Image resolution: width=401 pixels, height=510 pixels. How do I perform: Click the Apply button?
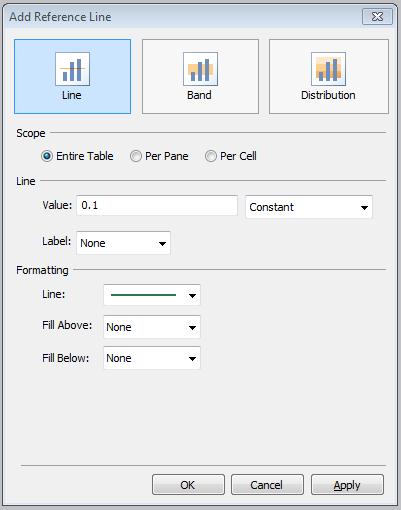coord(347,485)
